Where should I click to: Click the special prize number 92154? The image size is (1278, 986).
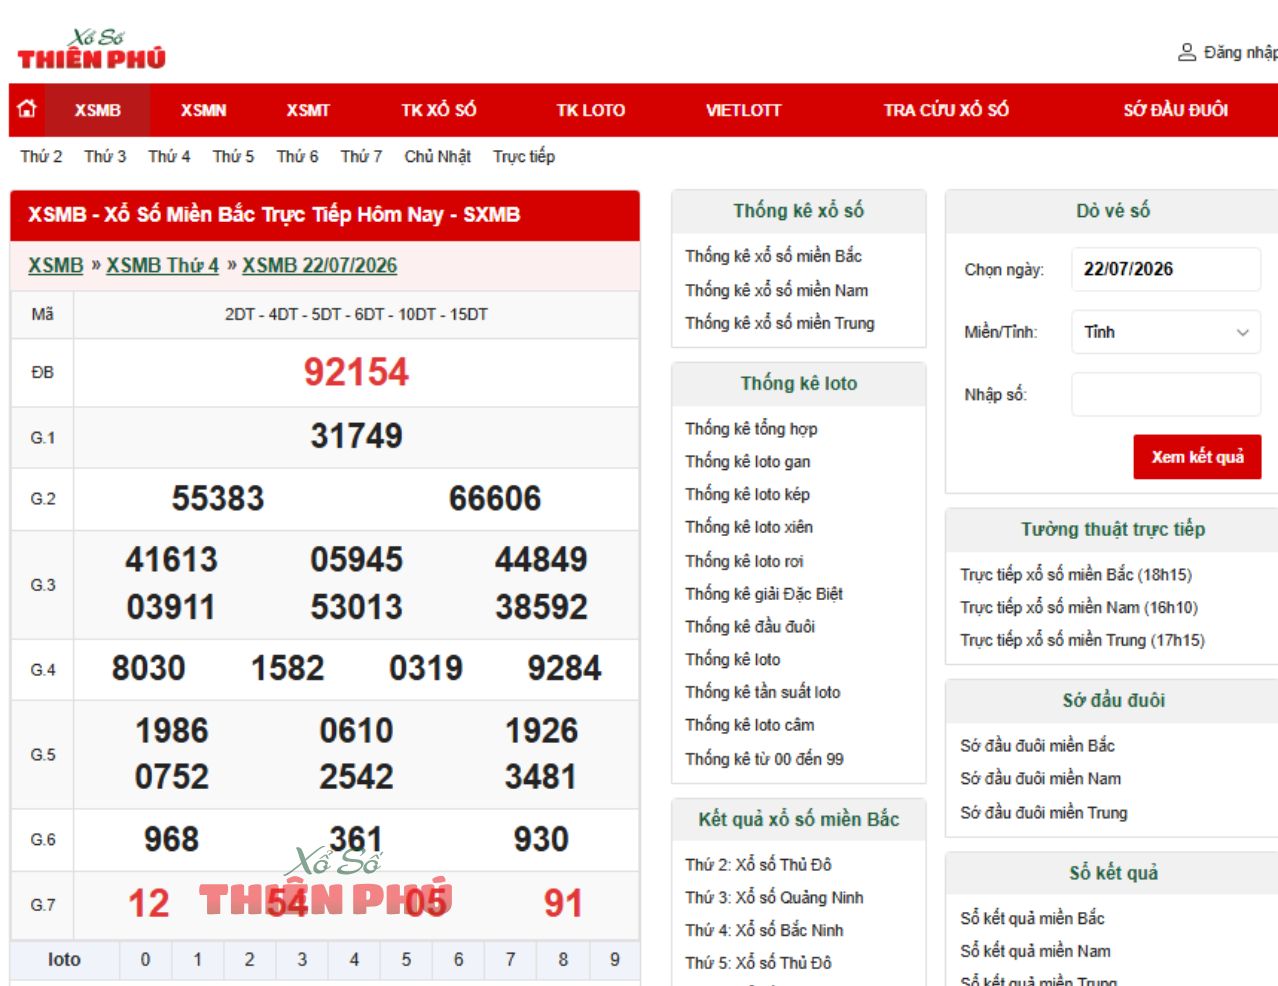pyautogui.click(x=356, y=373)
